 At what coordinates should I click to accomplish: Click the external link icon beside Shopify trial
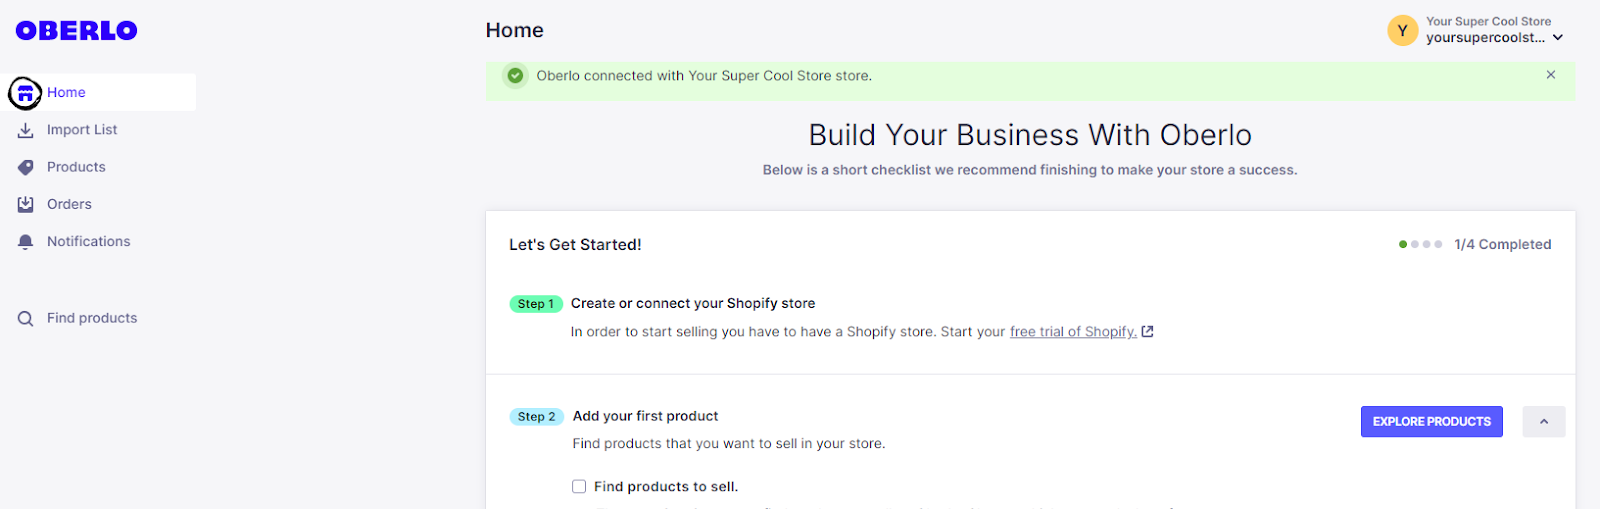[x=1148, y=332]
